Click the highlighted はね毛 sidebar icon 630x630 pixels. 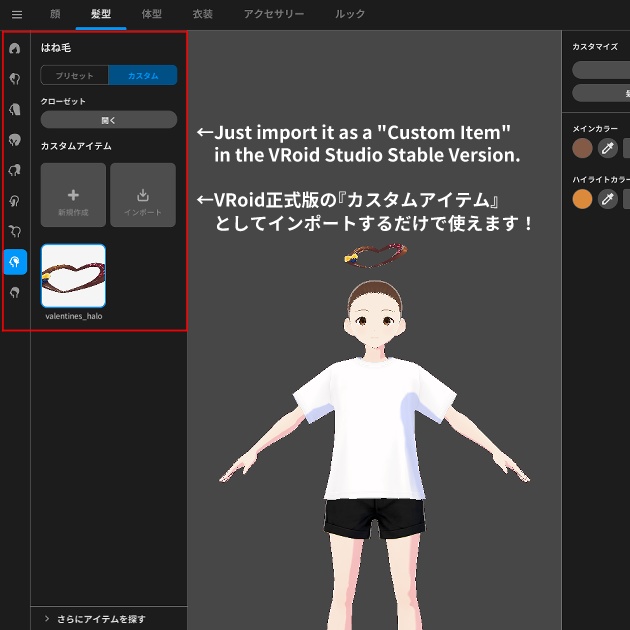tap(15, 262)
